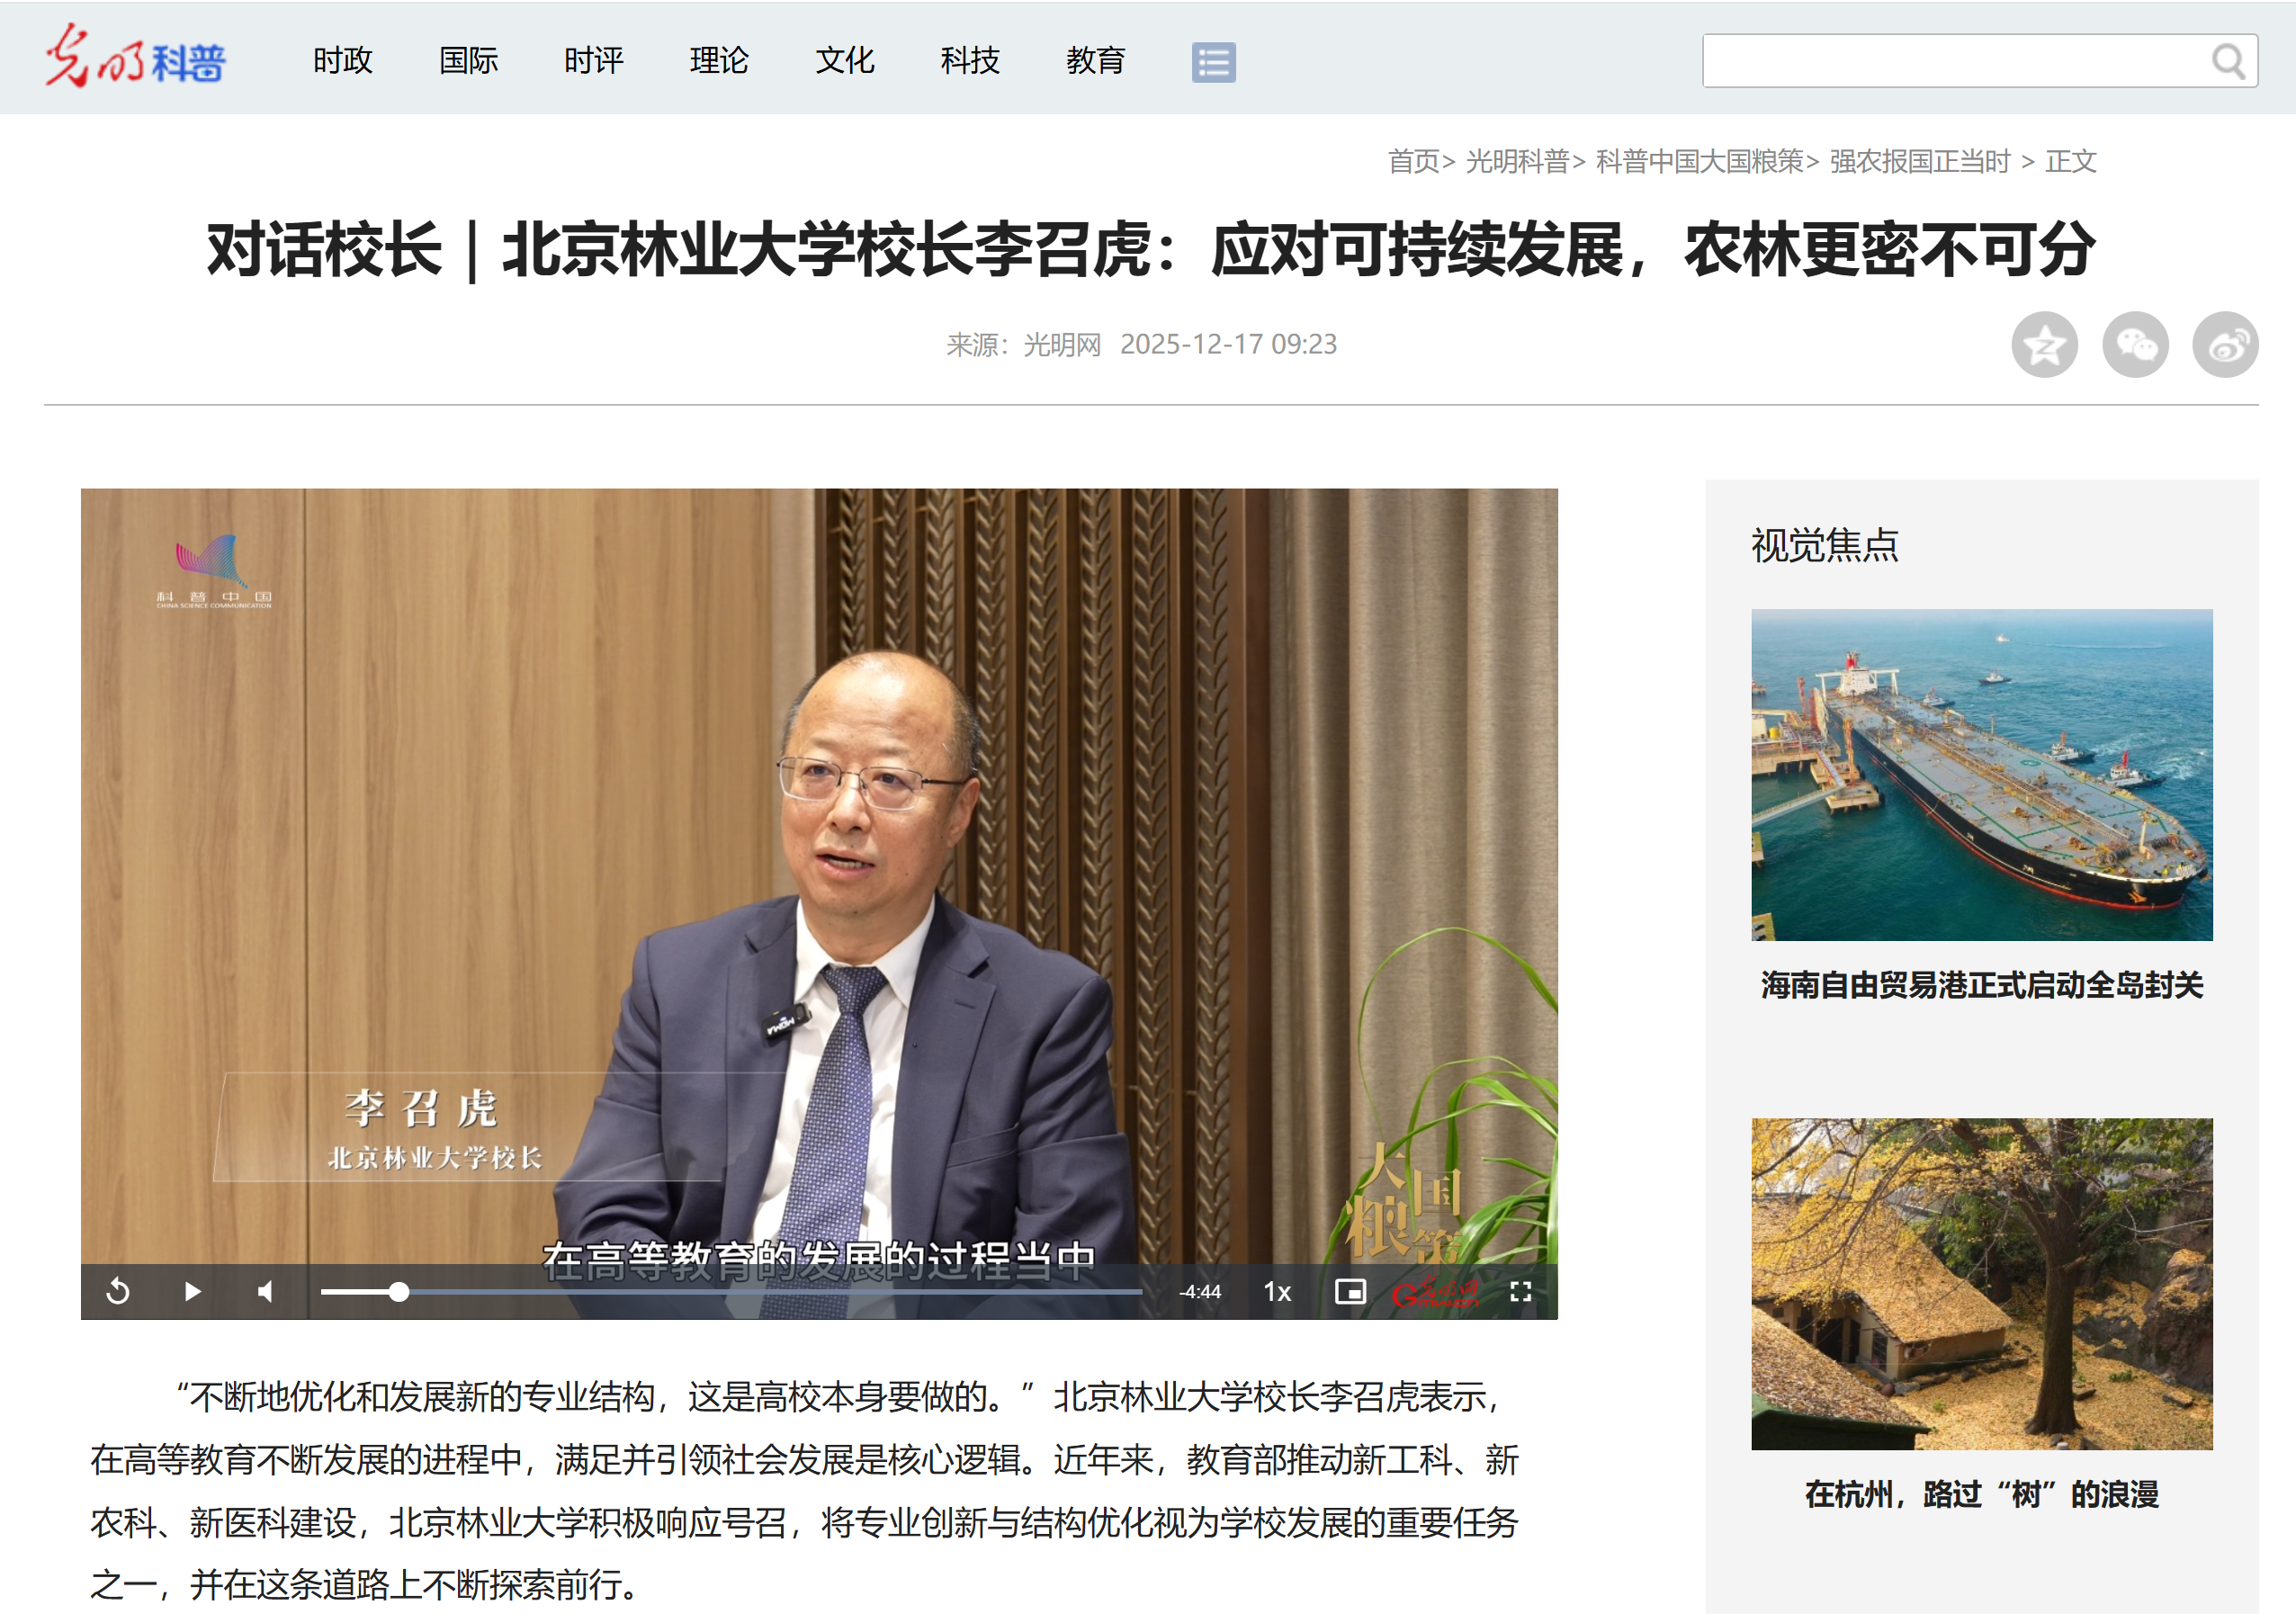The width and height of the screenshot is (2296, 1614).
Task: Switch to the 文化 section in the navbar
Action: click(x=845, y=61)
